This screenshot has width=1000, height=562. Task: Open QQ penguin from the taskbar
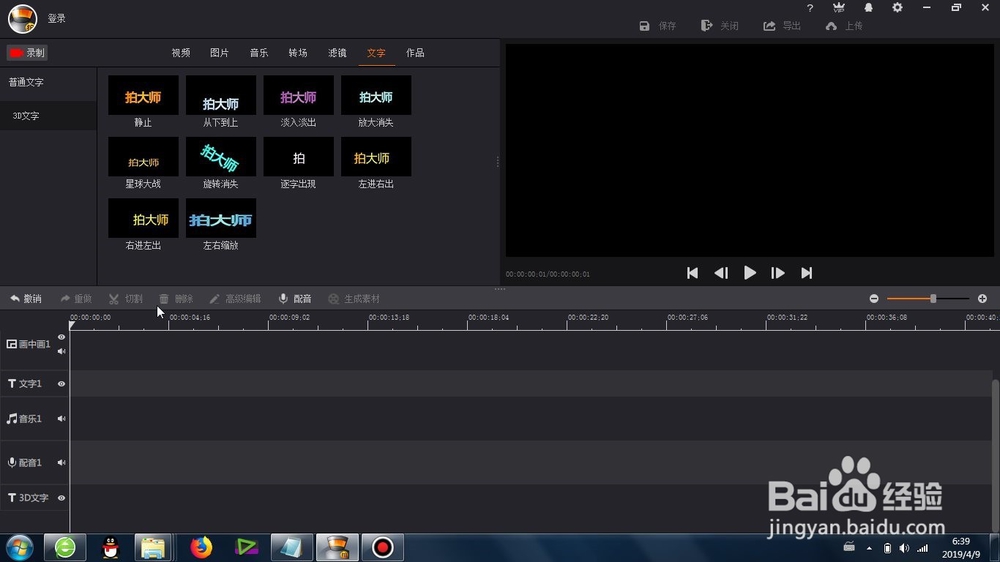point(110,548)
